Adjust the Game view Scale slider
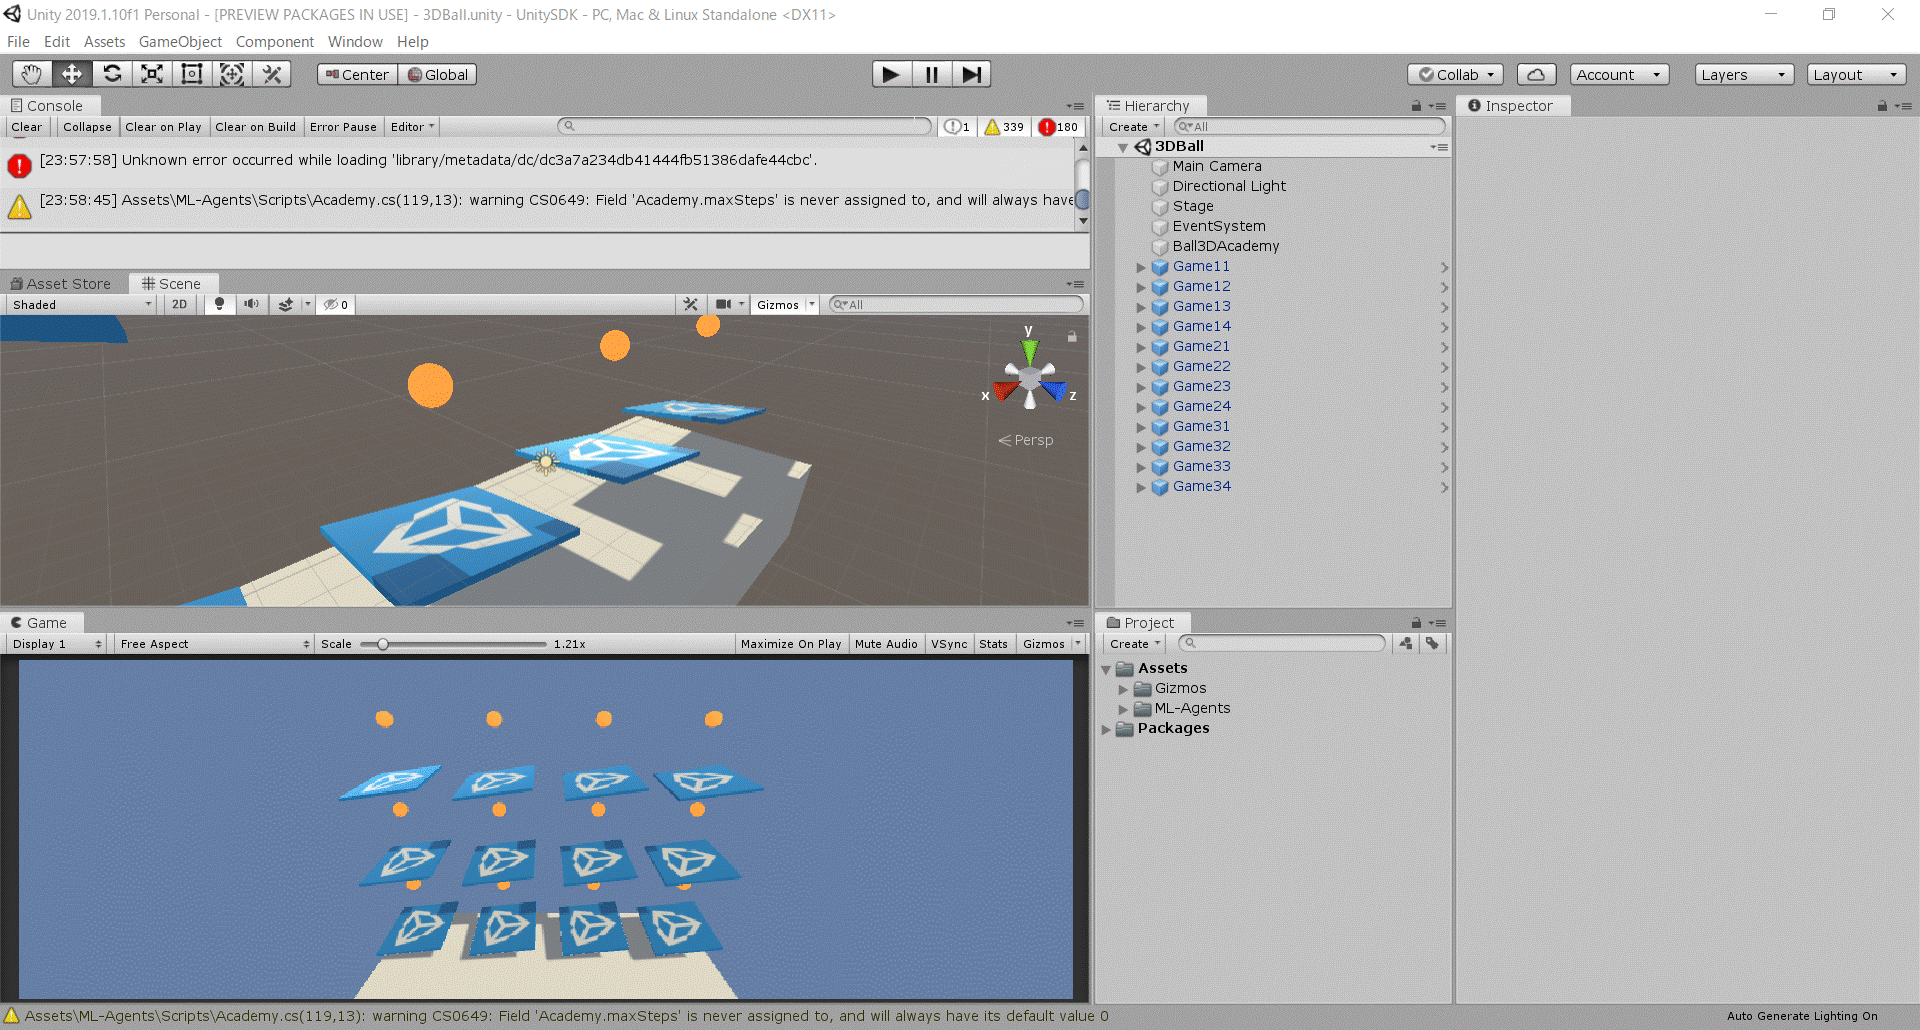Viewport: 1920px width, 1030px height. 383,644
